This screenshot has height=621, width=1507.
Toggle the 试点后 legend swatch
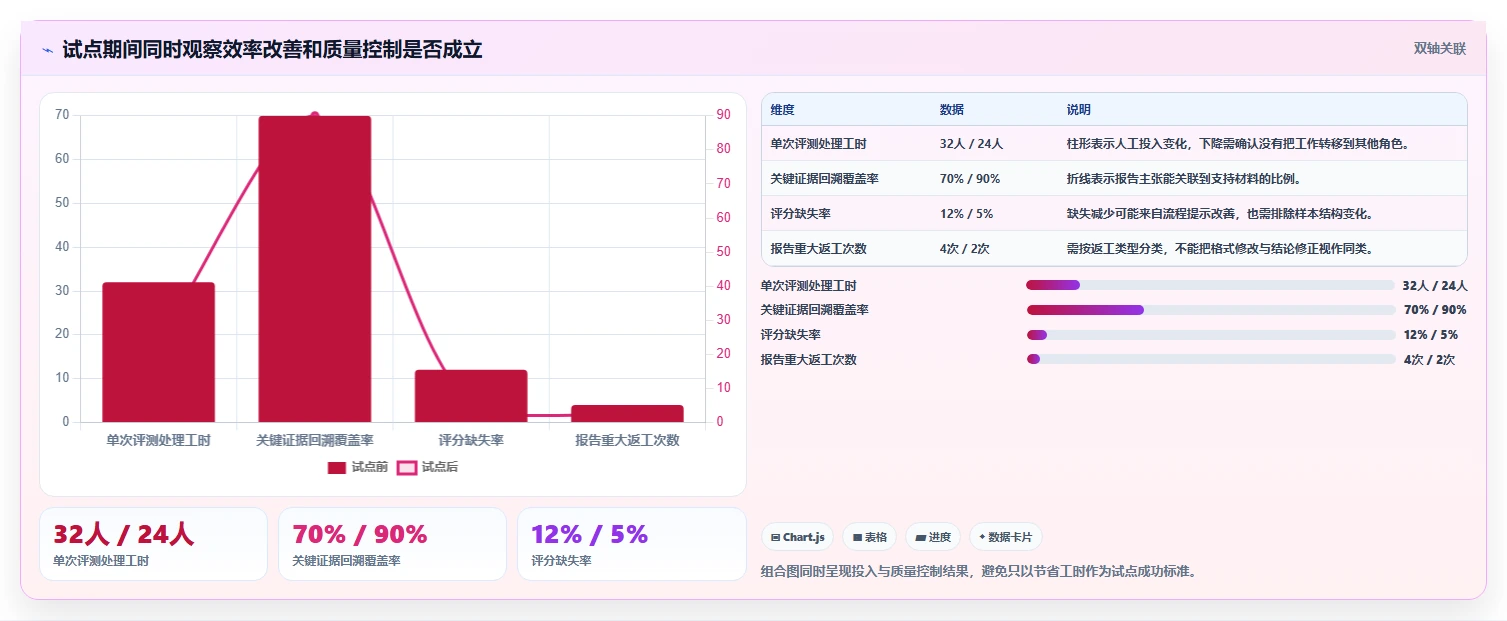coord(407,467)
